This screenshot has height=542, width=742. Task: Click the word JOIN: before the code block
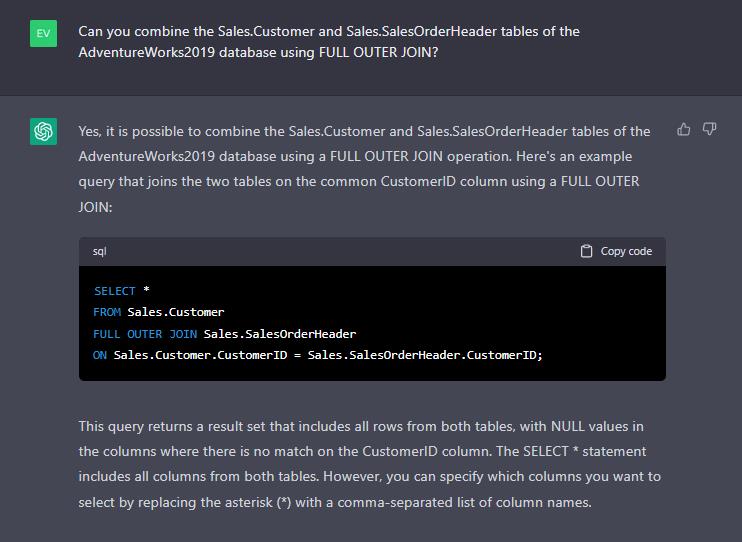(x=96, y=207)
